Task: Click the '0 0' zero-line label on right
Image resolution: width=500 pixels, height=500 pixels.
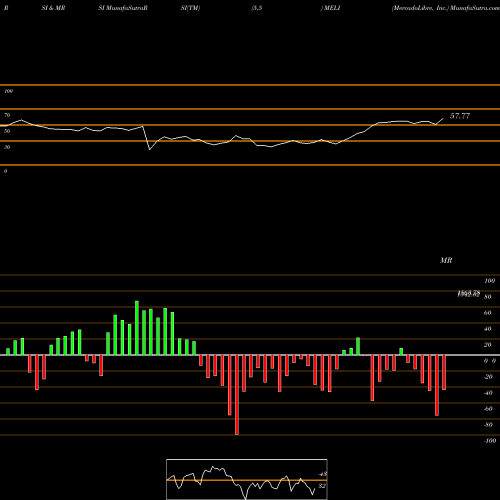Action: [490, 361]
